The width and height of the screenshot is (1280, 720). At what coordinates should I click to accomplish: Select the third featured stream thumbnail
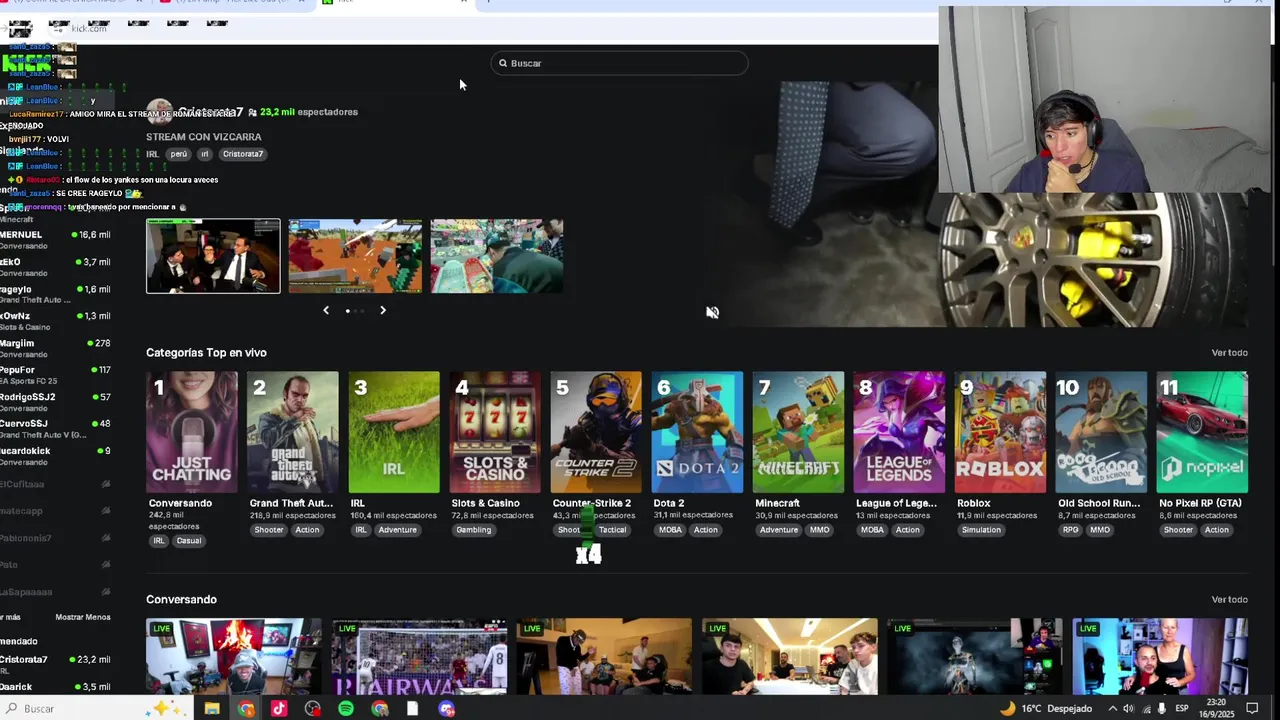pos(497,256)
